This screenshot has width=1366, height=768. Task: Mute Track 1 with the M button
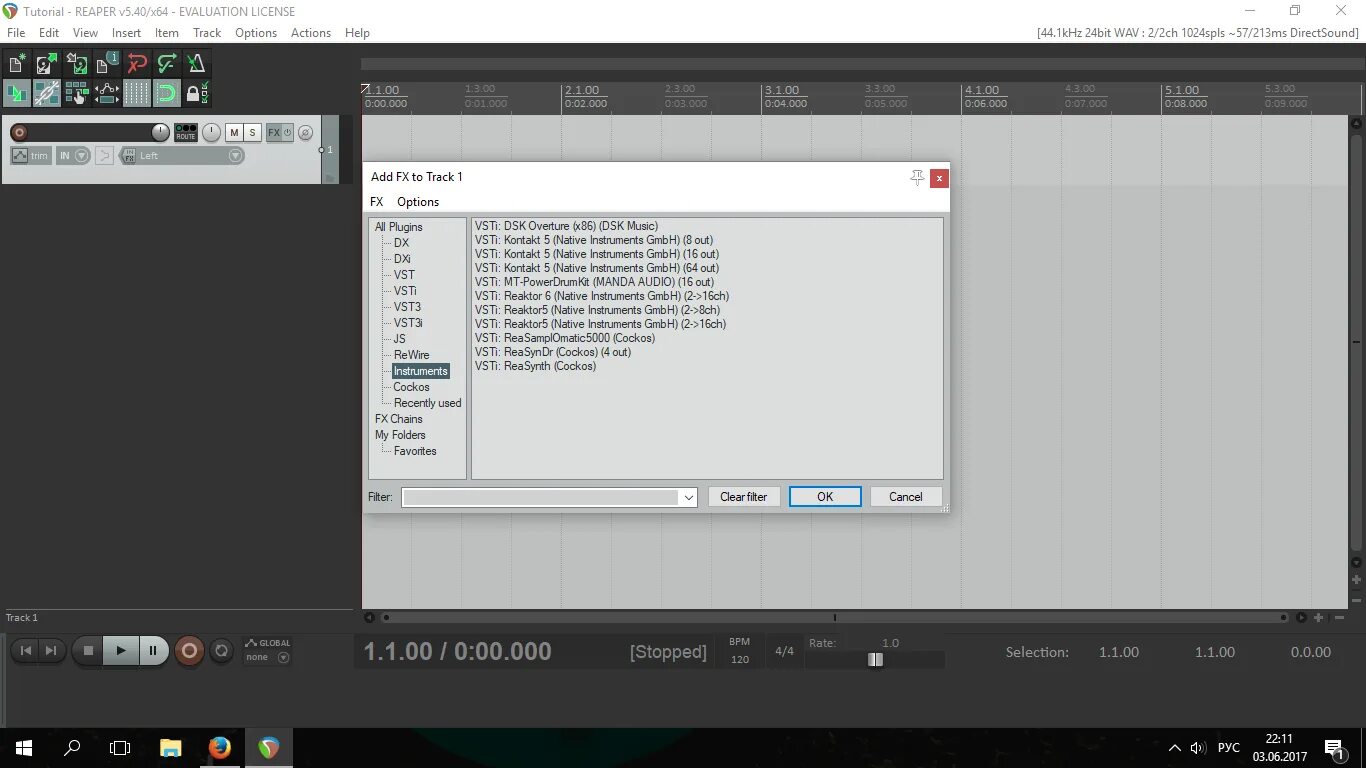tap(234, 132)
